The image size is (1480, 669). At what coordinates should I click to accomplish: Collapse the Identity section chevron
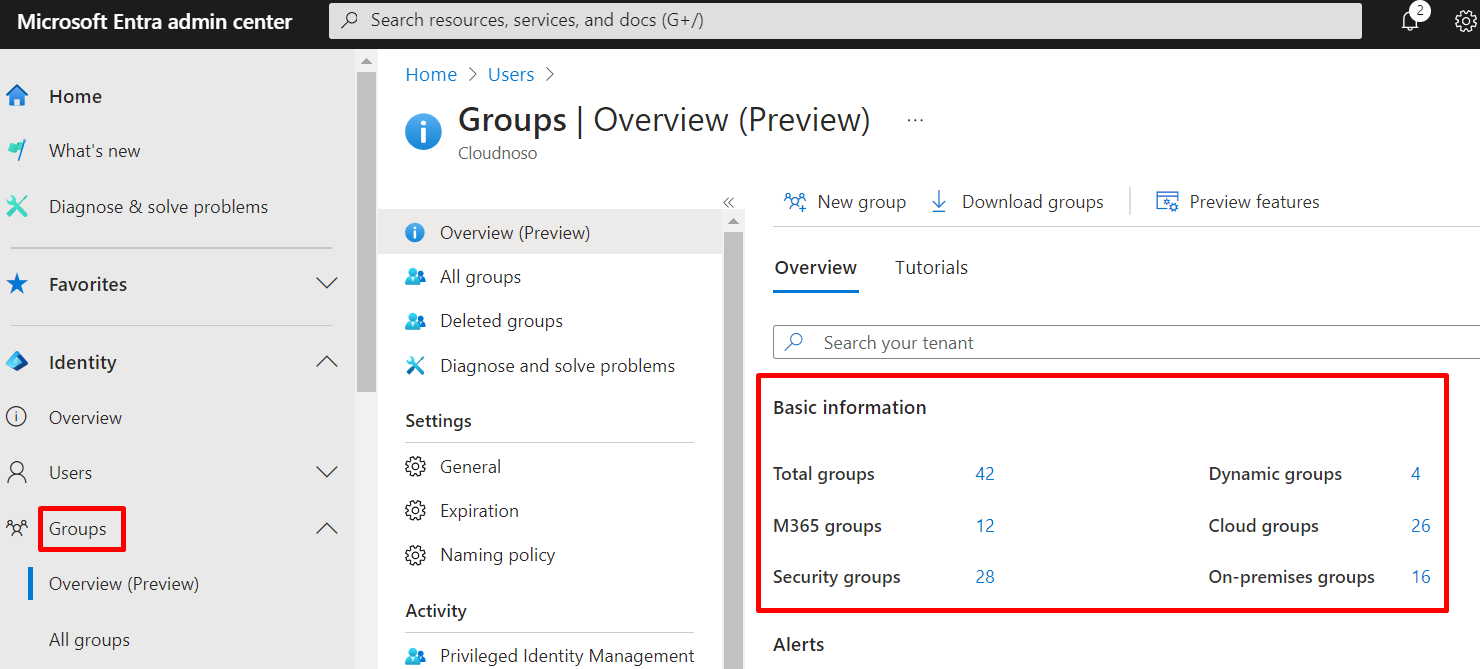[x=327, y=362]
